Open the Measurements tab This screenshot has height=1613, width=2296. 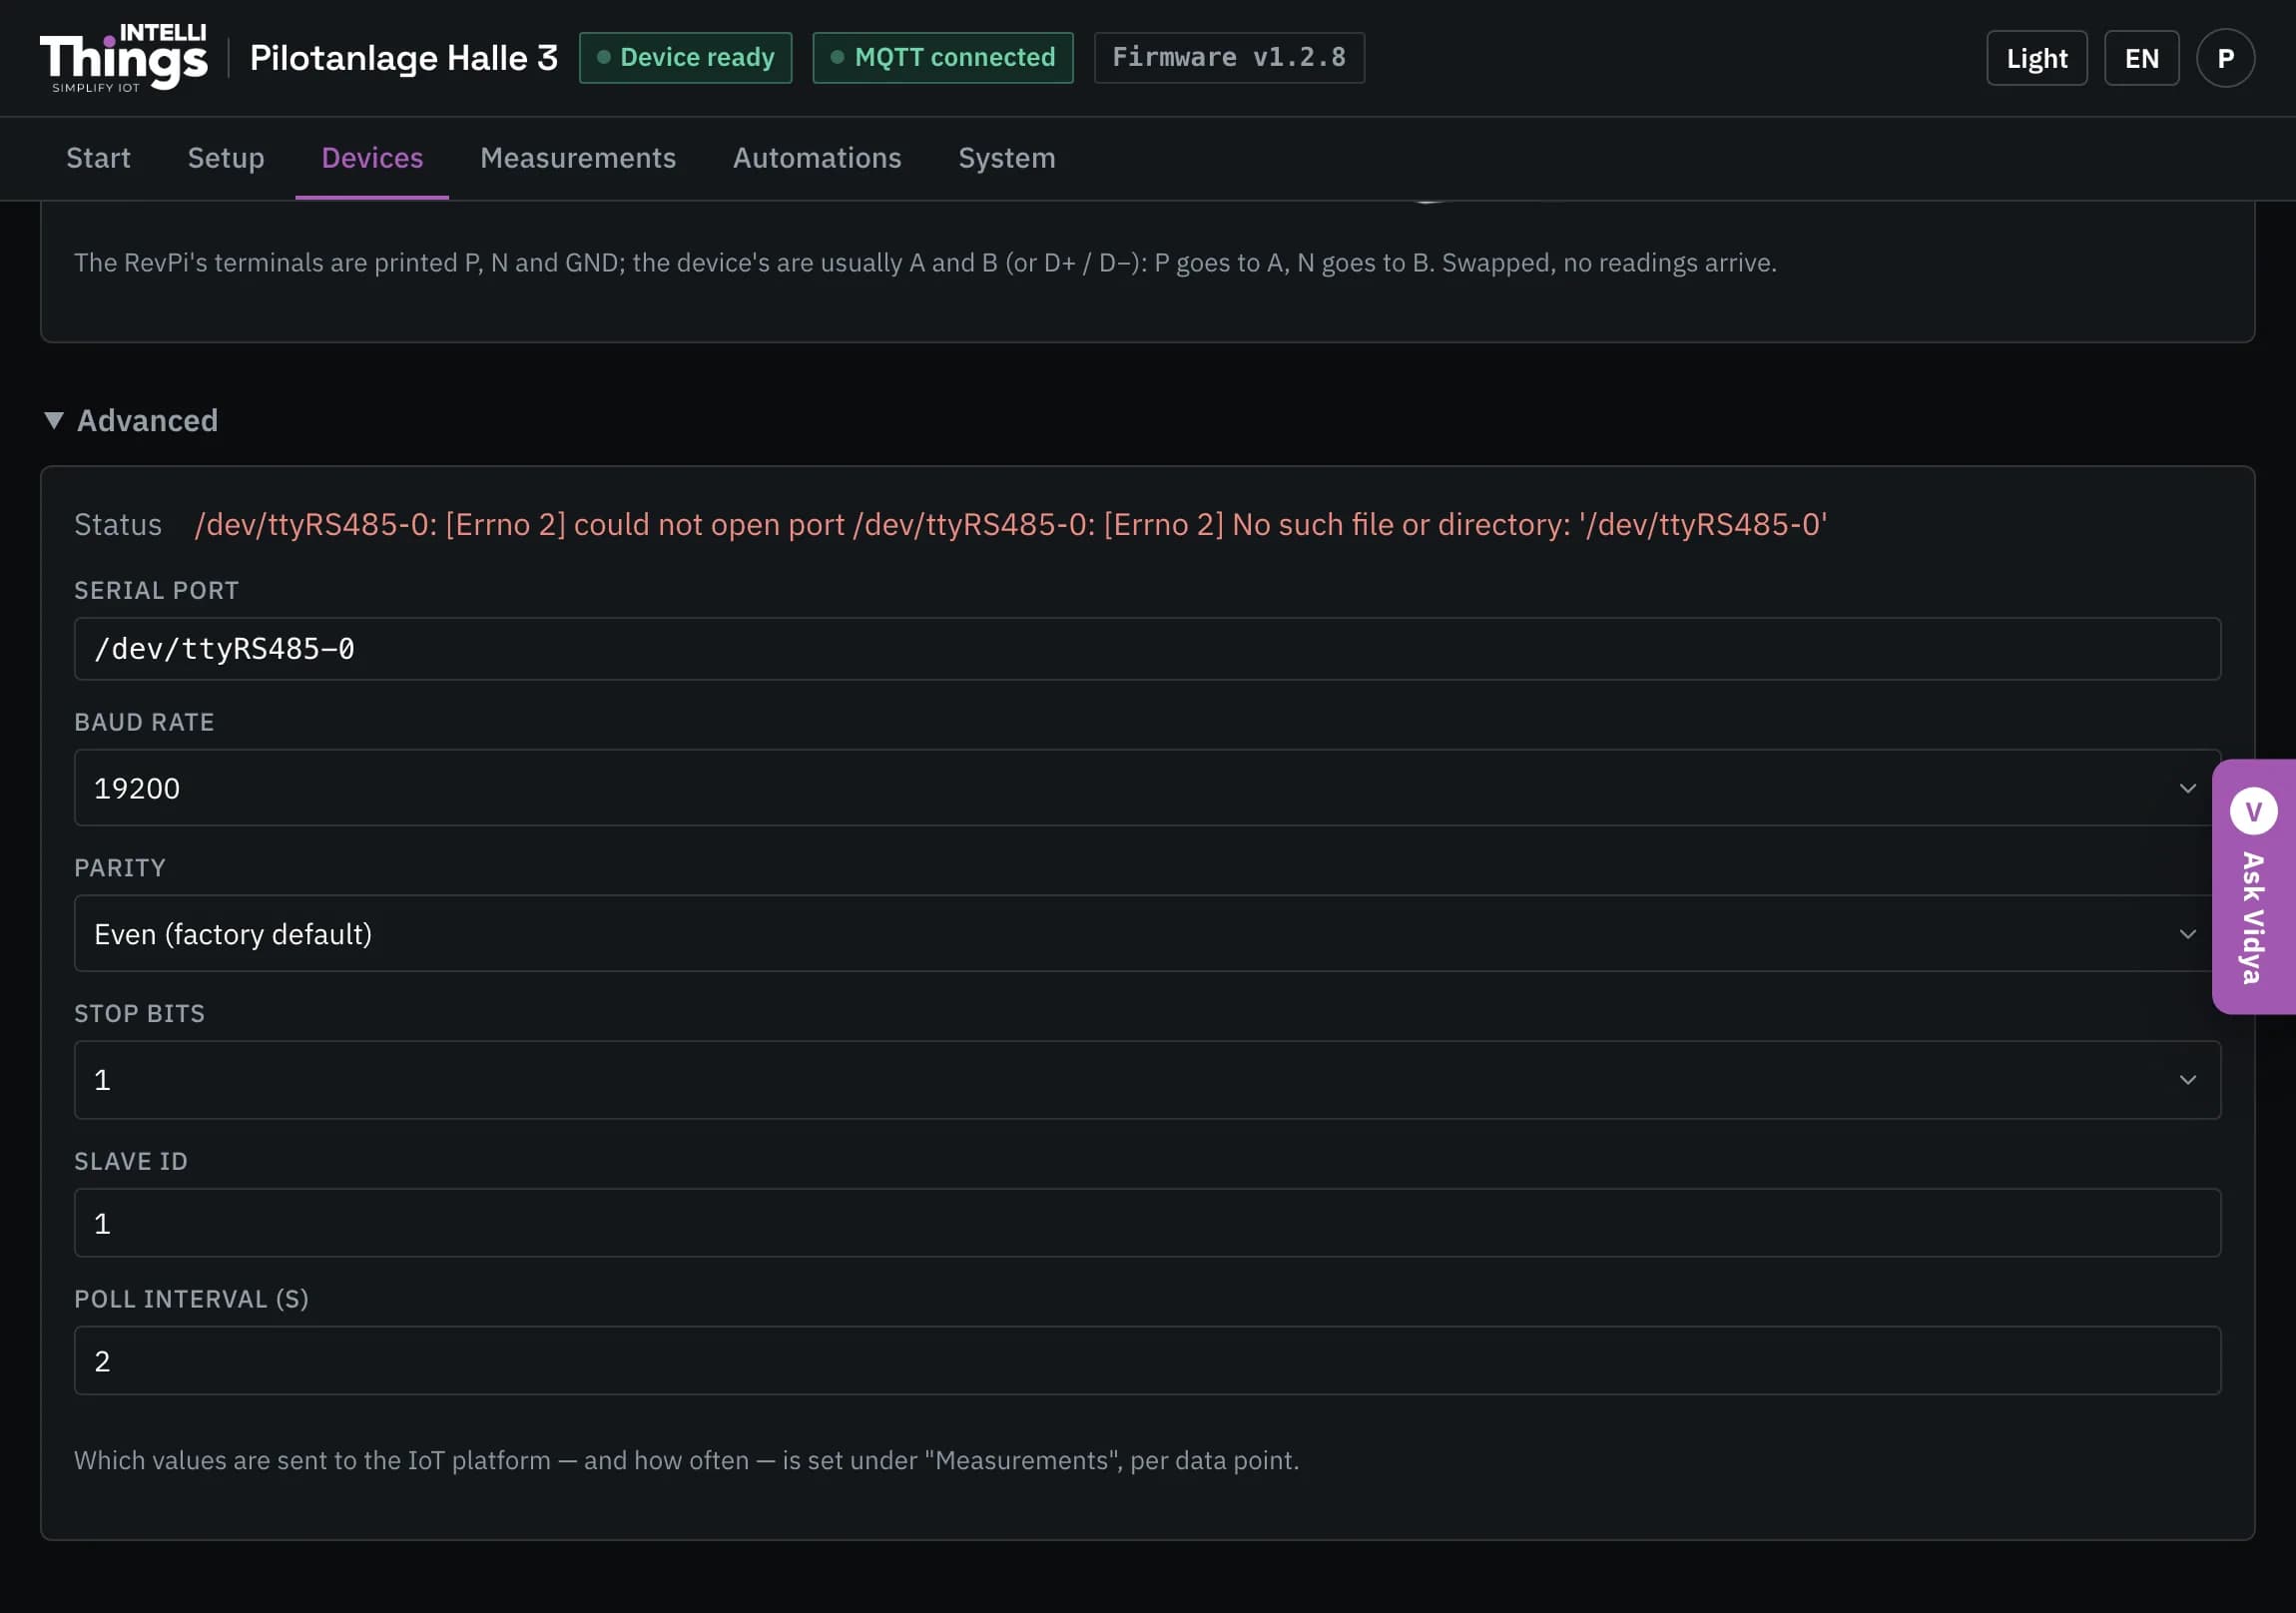click(x=578, y=158)
